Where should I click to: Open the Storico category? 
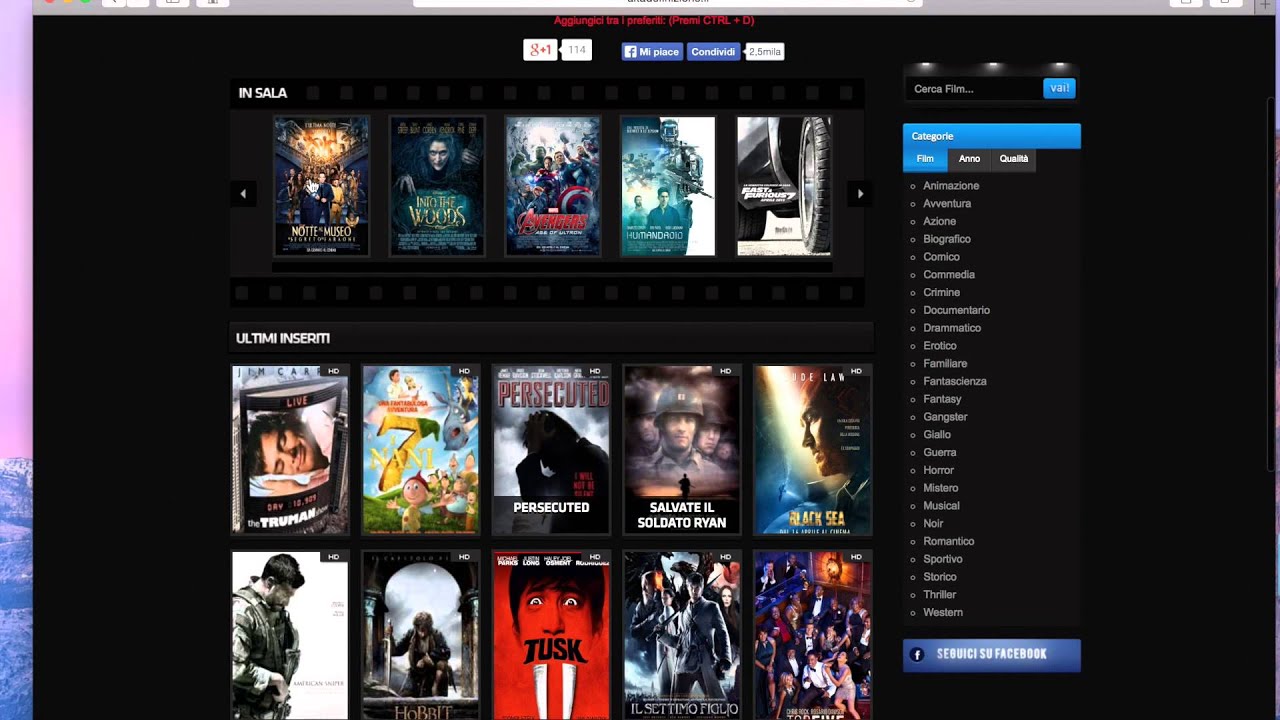(x=940, y=577)
